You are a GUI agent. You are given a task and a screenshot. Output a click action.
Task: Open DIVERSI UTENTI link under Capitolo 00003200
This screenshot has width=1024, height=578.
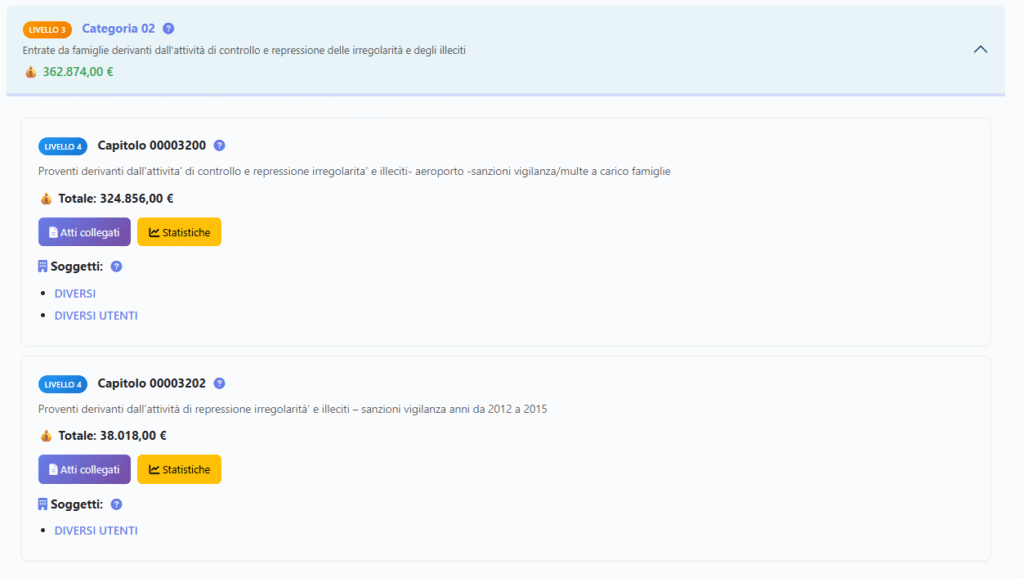pos(96,316)
